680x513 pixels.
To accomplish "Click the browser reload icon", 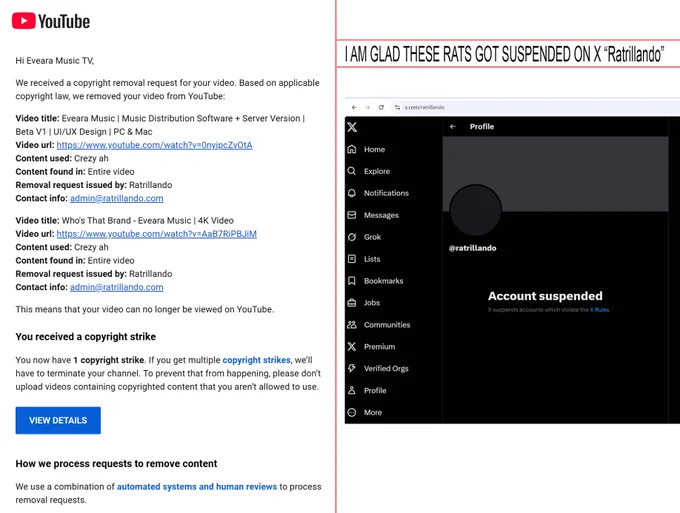I will [x=381, y=107].
